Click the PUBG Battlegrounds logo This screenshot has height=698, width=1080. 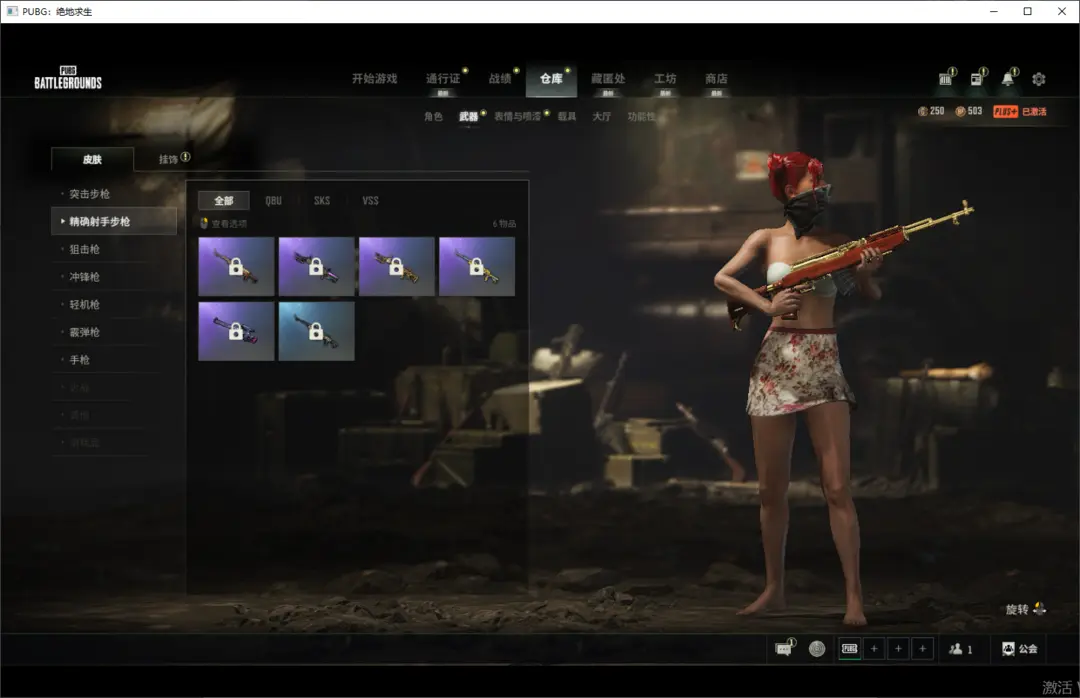(68, 78)
